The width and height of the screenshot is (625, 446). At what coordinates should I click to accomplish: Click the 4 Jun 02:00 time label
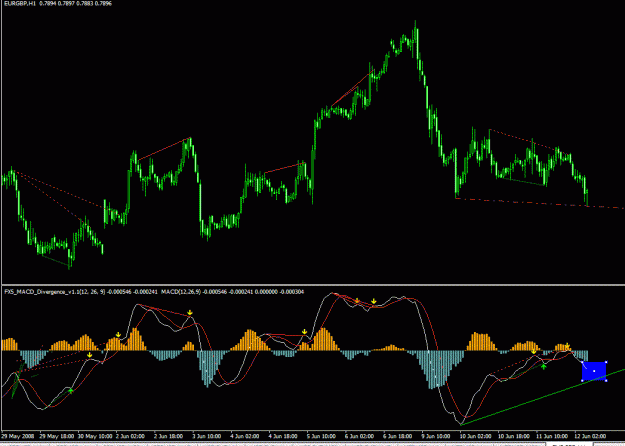[x=245, y=436]
